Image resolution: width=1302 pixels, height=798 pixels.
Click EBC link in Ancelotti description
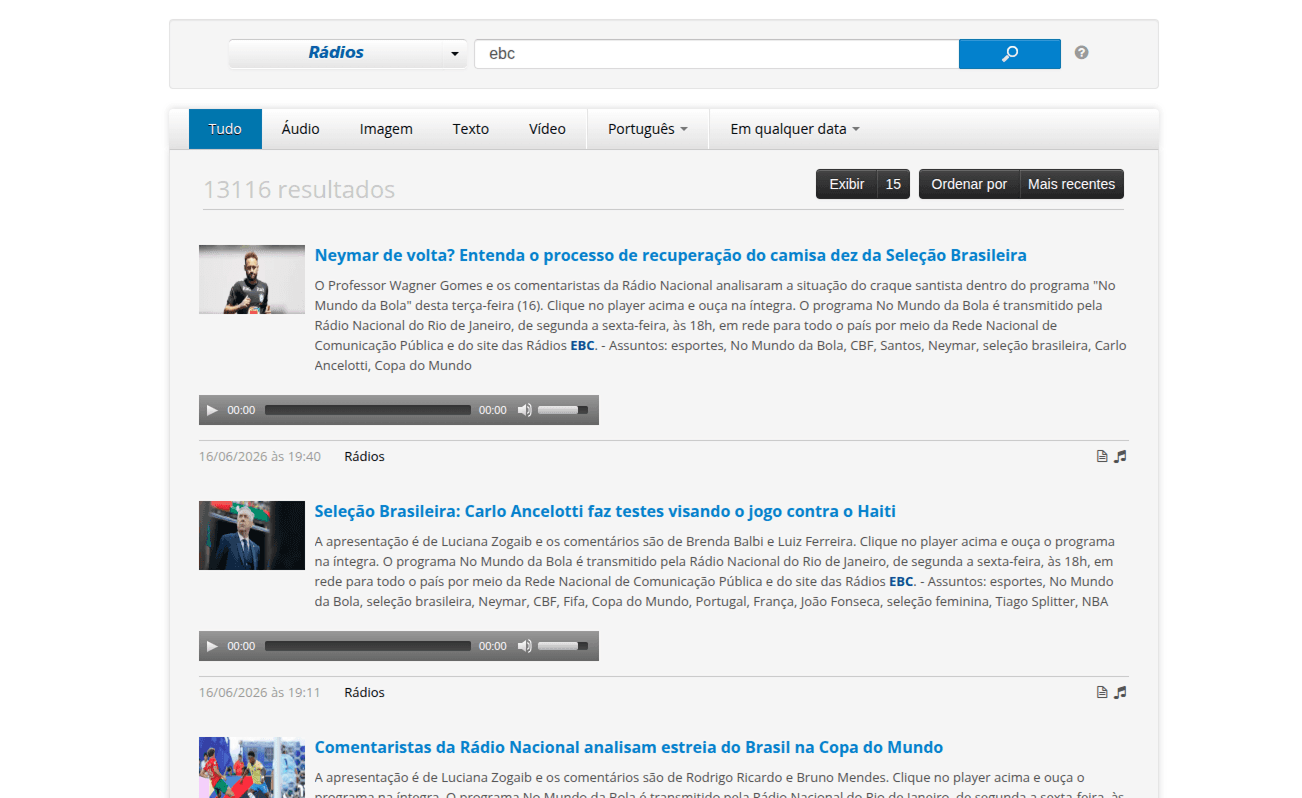coord(901,582)
